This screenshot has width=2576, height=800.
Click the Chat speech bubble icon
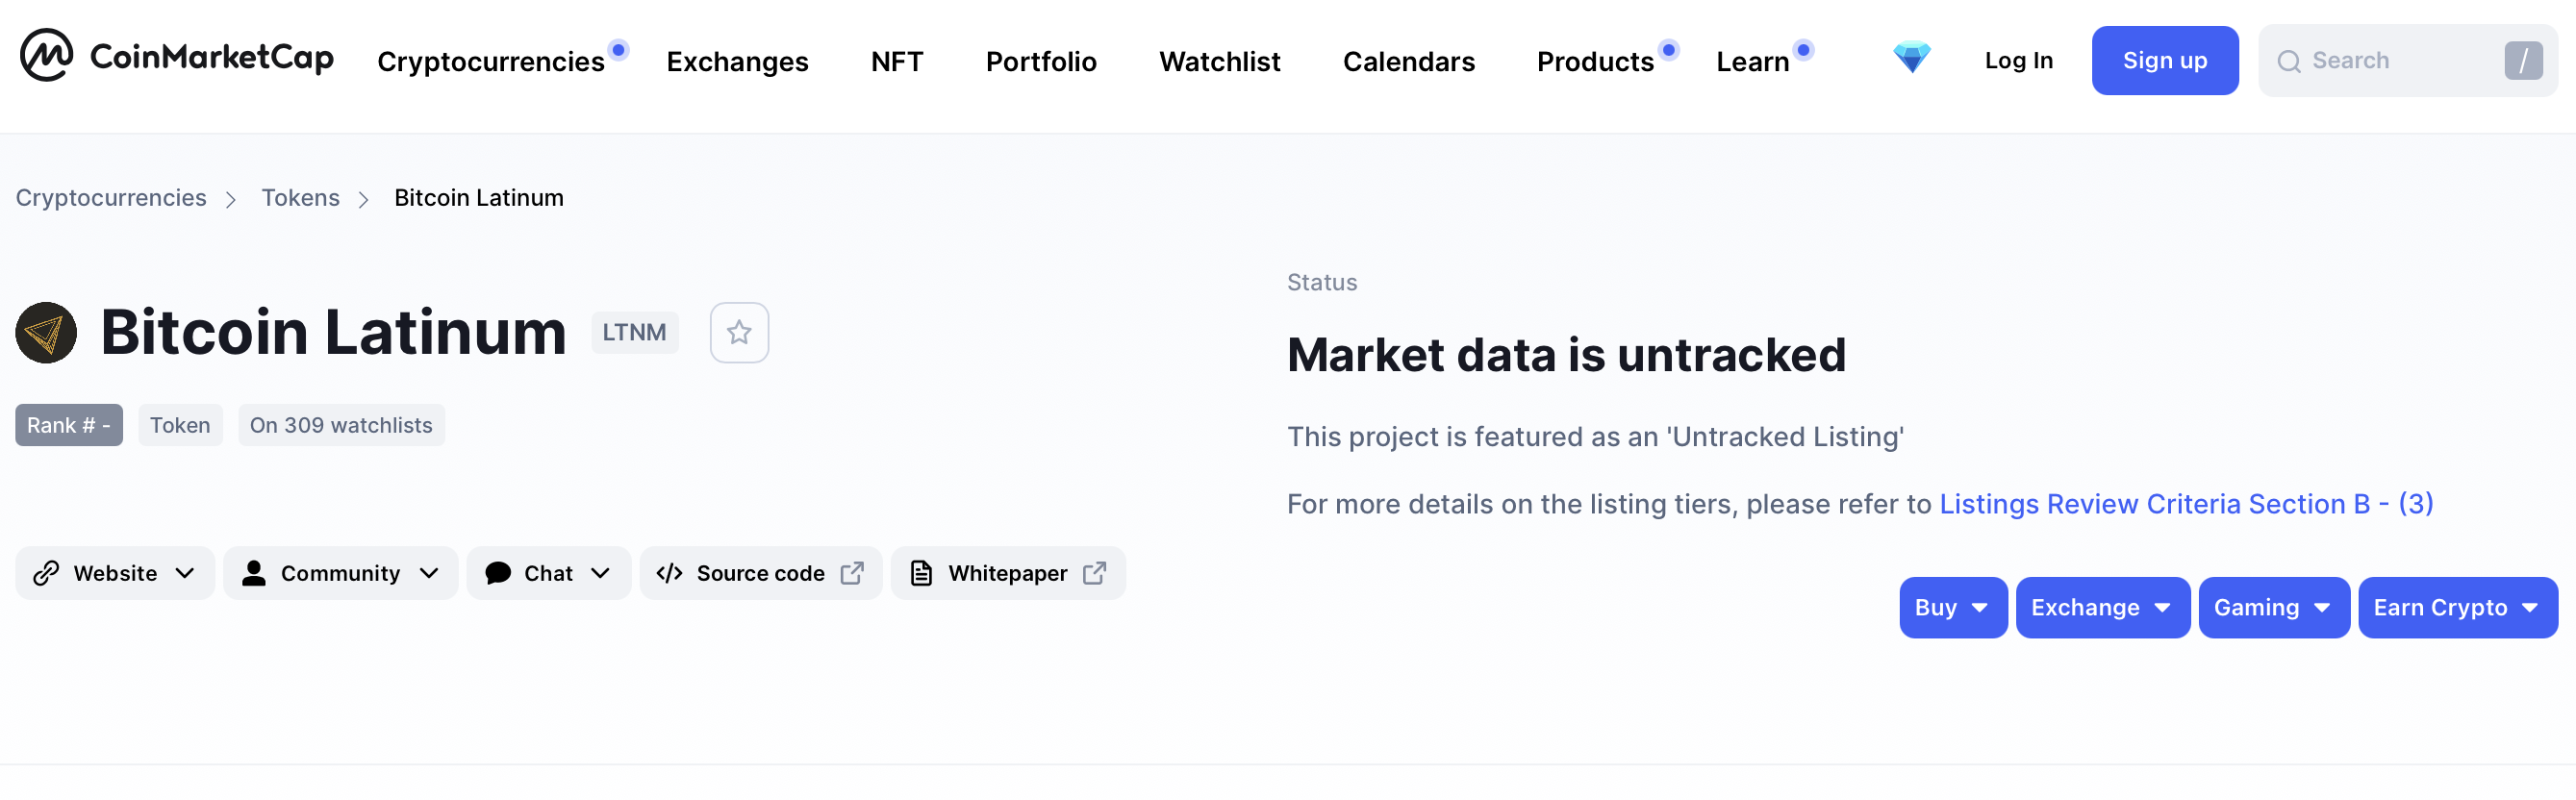click(498, 573)
